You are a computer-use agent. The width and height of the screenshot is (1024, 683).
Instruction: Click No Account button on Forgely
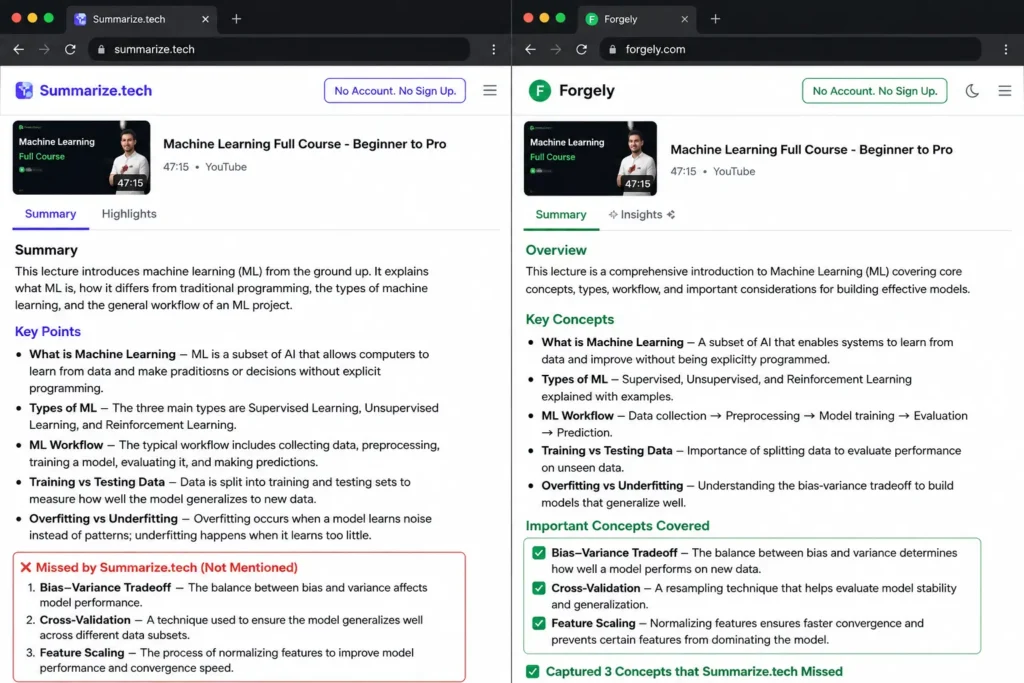click(874, 91)
